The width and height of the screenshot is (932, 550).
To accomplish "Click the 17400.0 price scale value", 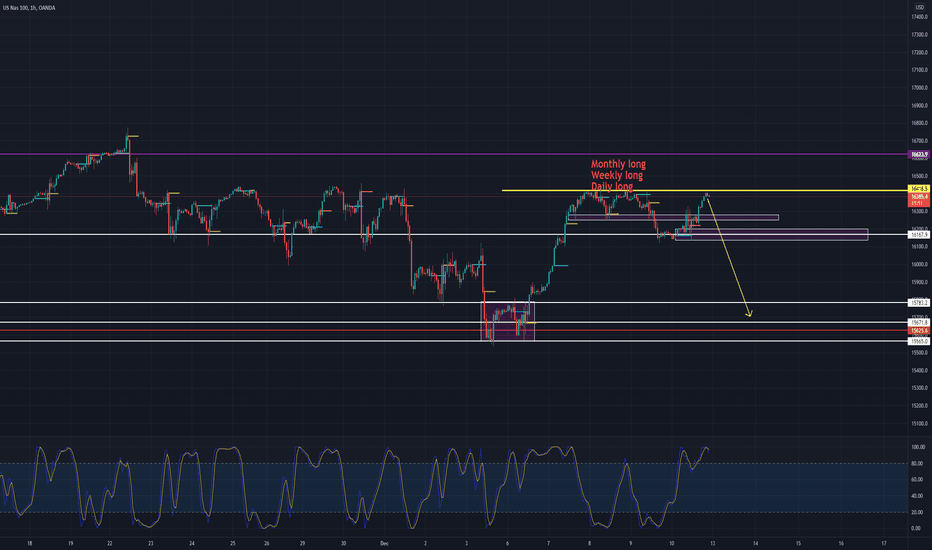I will [920, 17].
